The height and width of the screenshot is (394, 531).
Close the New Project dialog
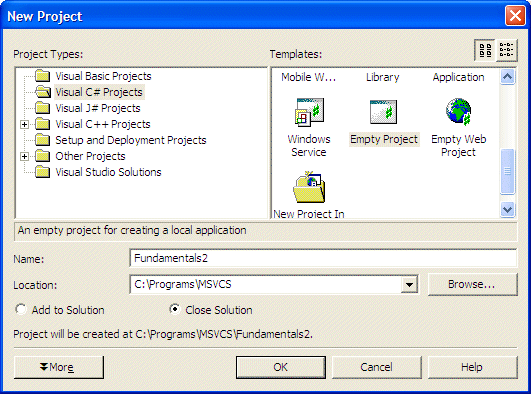click(515, 16)
